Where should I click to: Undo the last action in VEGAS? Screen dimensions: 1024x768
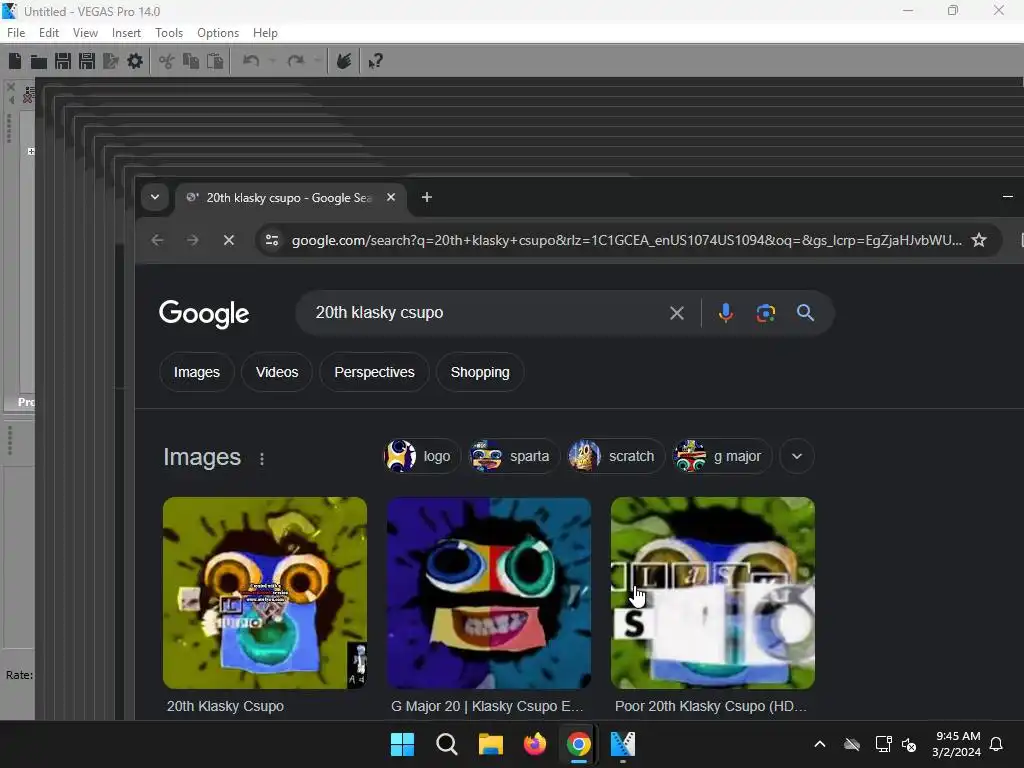pos(251,61)
